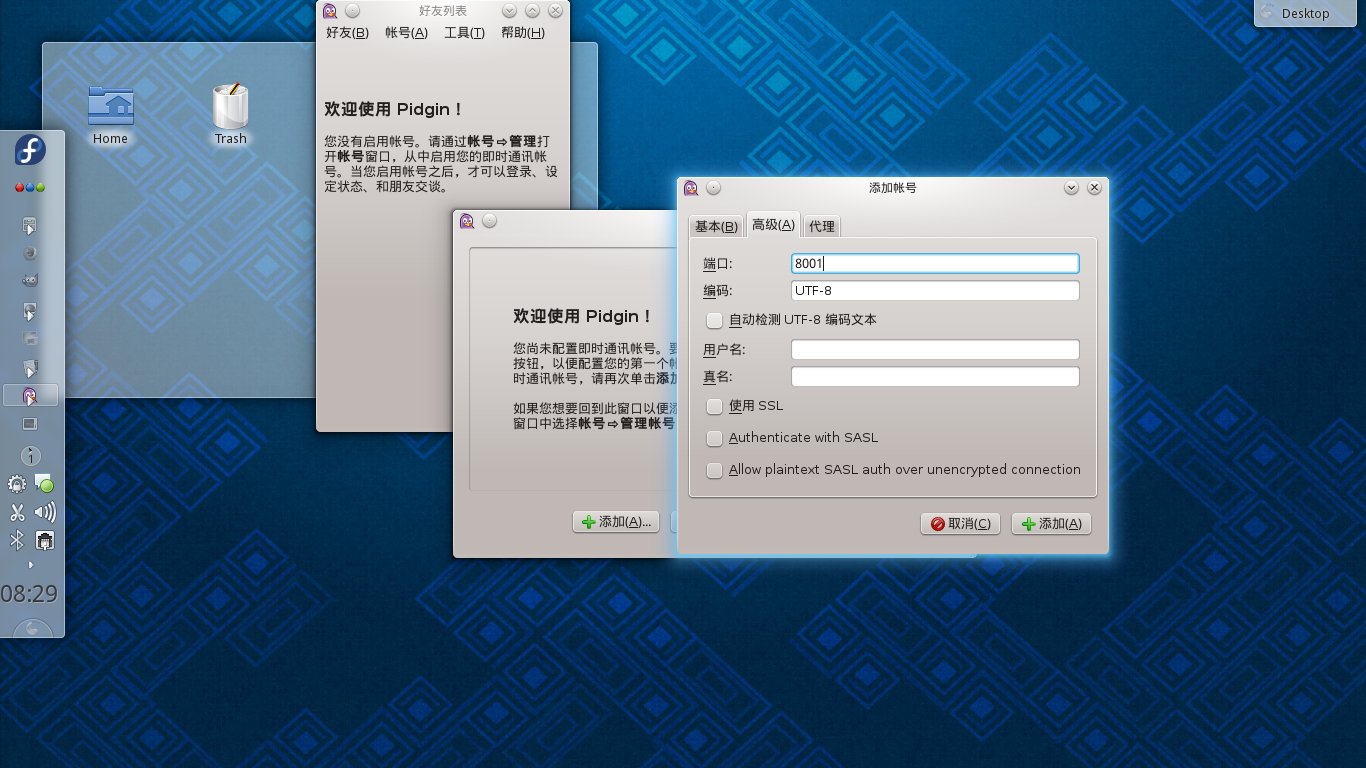The height and width of the screenshot is (768, 1366).
Task: Maximize the buddy list window
Action: 532,11
